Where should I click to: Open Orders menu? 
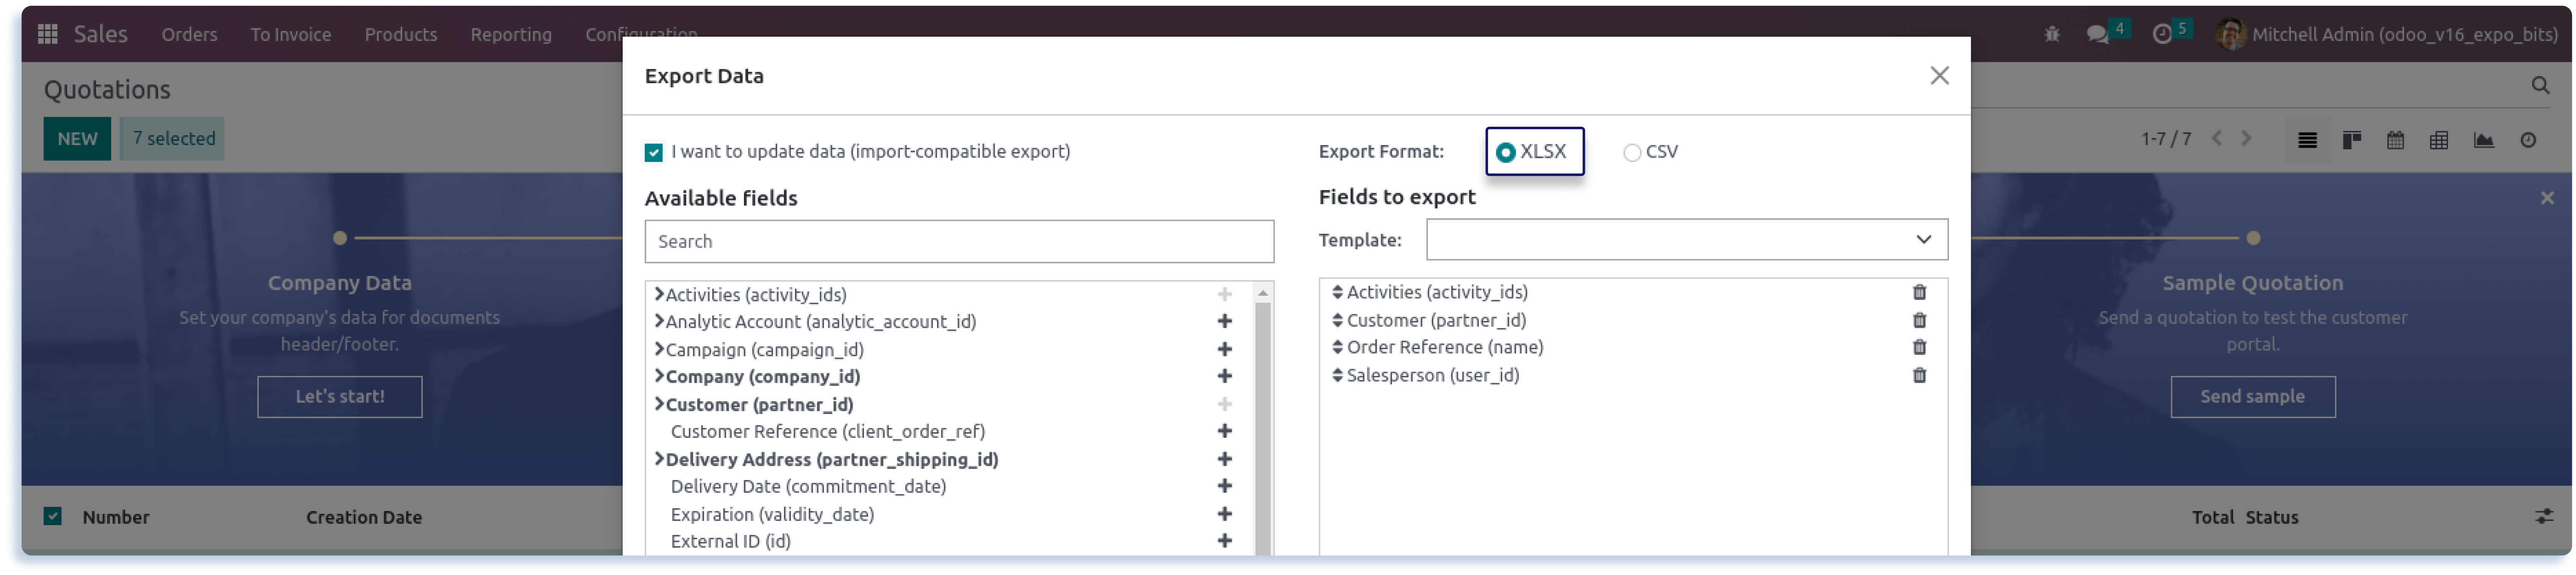click(x=189, y=35)
